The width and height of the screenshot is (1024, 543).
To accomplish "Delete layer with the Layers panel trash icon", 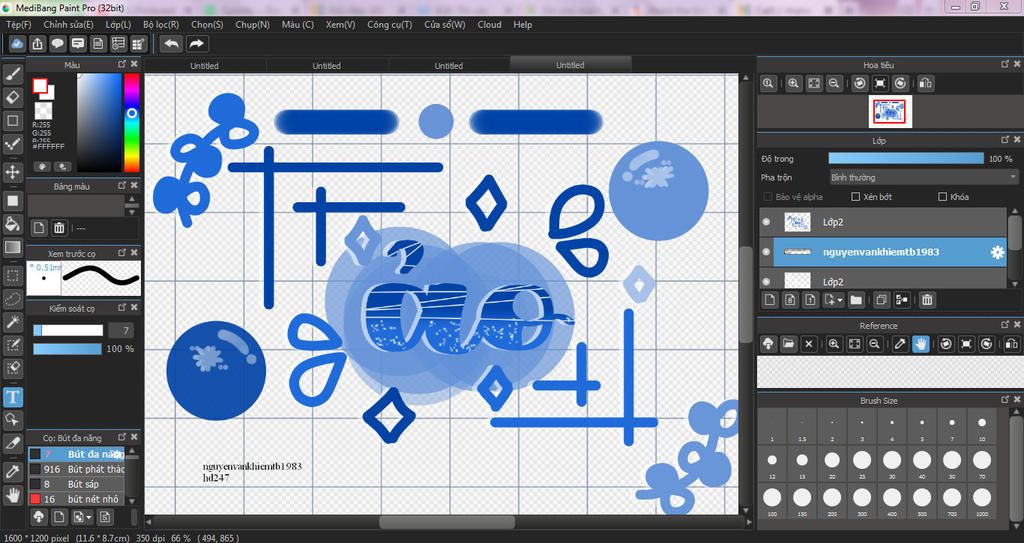I will [927, 299].
